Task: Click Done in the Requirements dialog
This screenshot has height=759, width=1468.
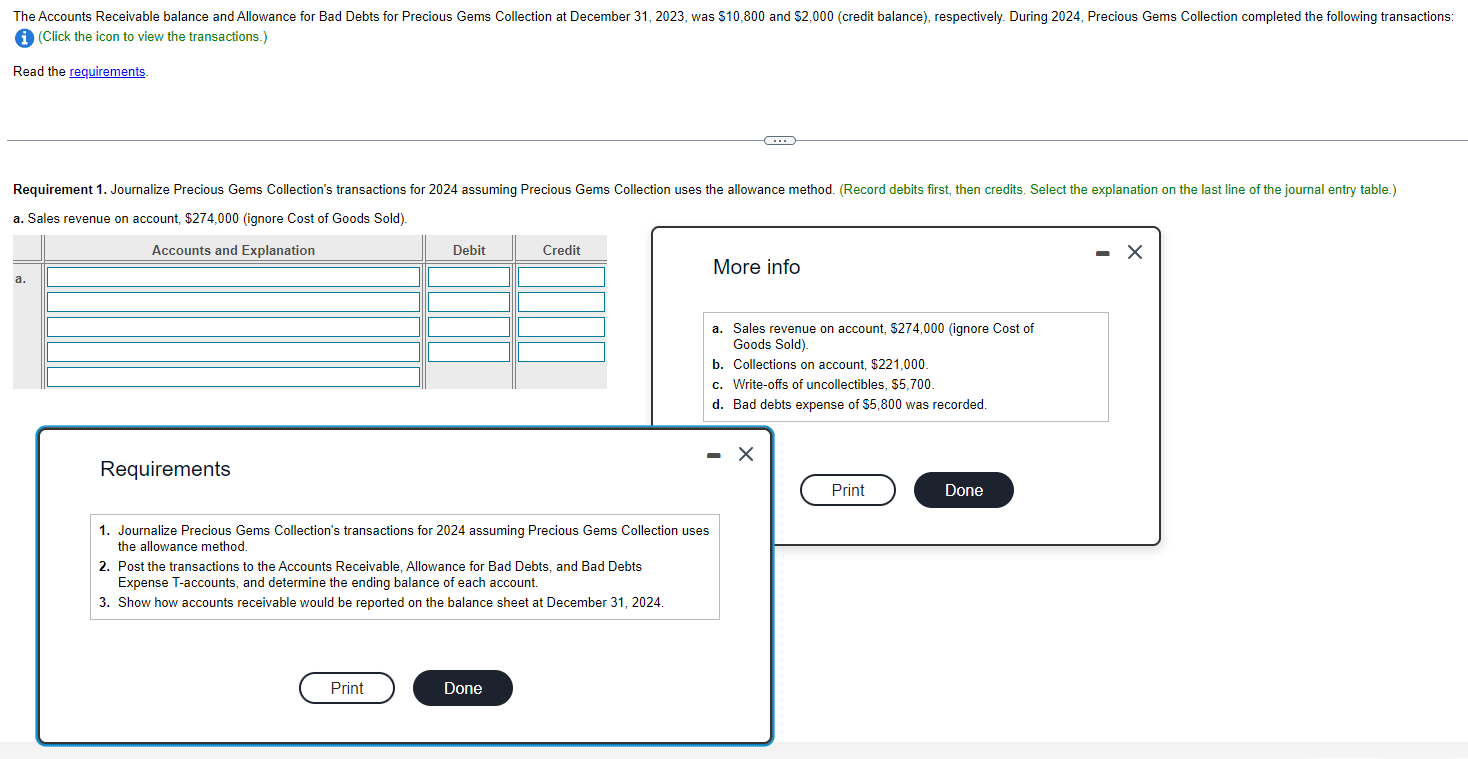Action: coord(462,688)
